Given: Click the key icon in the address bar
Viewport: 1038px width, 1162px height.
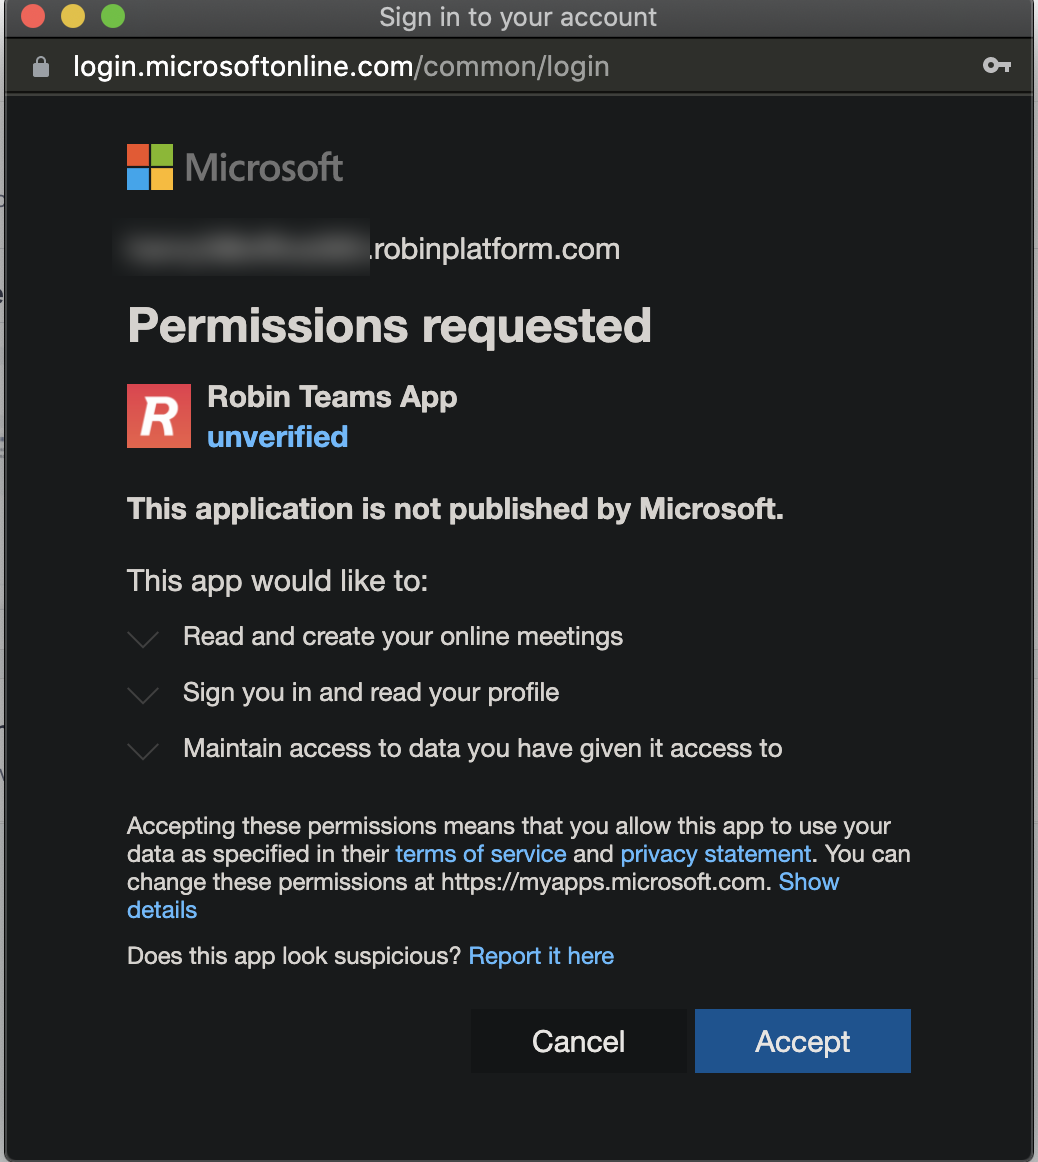Looking at the screenshot, I should coord(997,64).
